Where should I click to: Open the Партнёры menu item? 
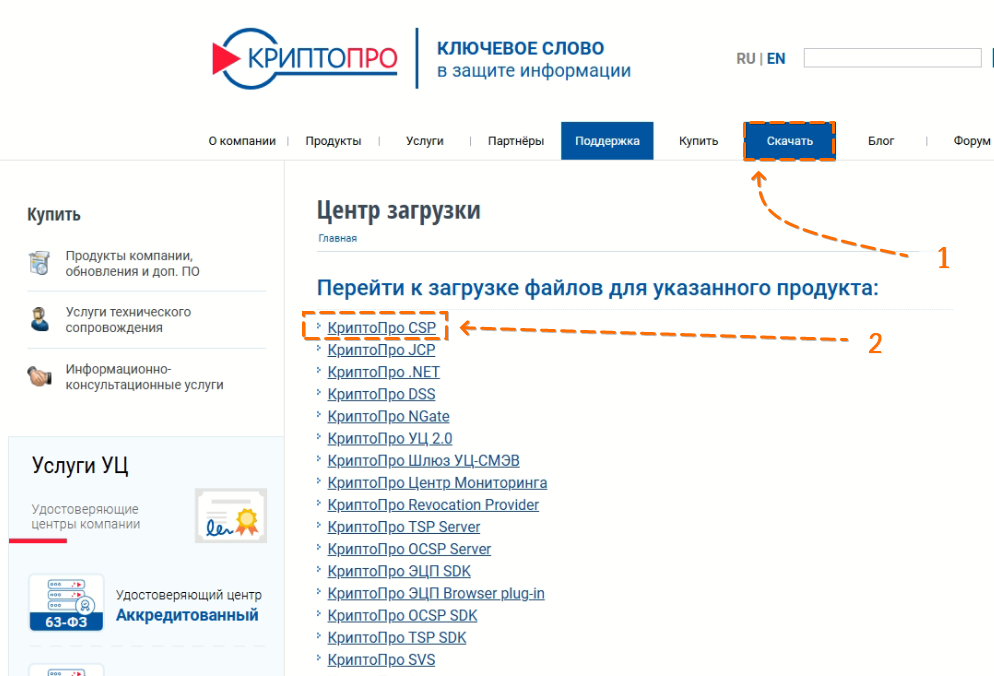click(x=516, y=141)
